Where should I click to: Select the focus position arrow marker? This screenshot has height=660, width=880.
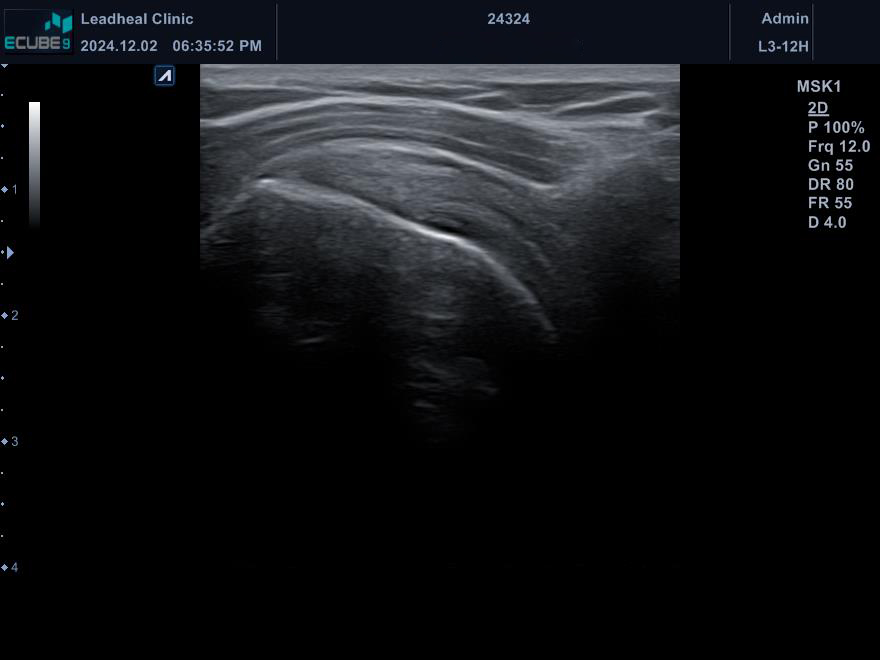[10, 253]
